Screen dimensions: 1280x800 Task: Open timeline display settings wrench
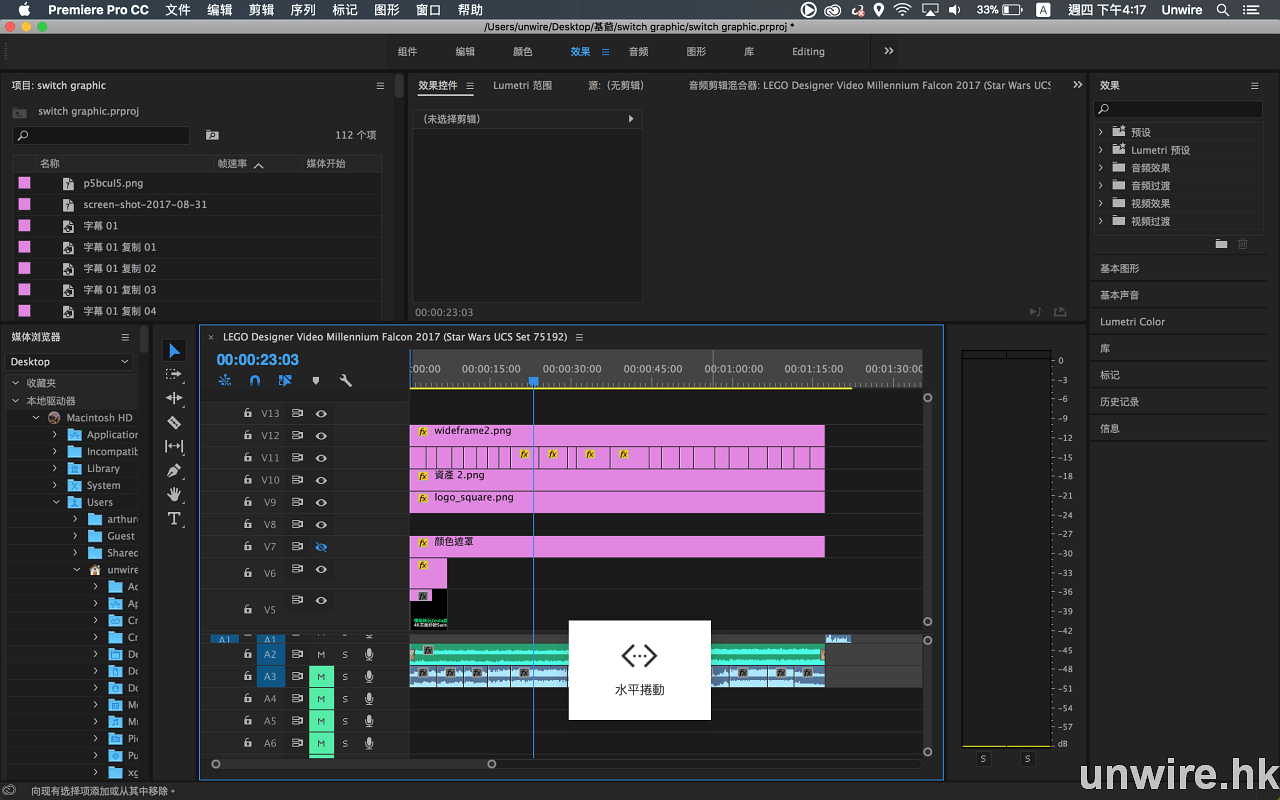346,381
